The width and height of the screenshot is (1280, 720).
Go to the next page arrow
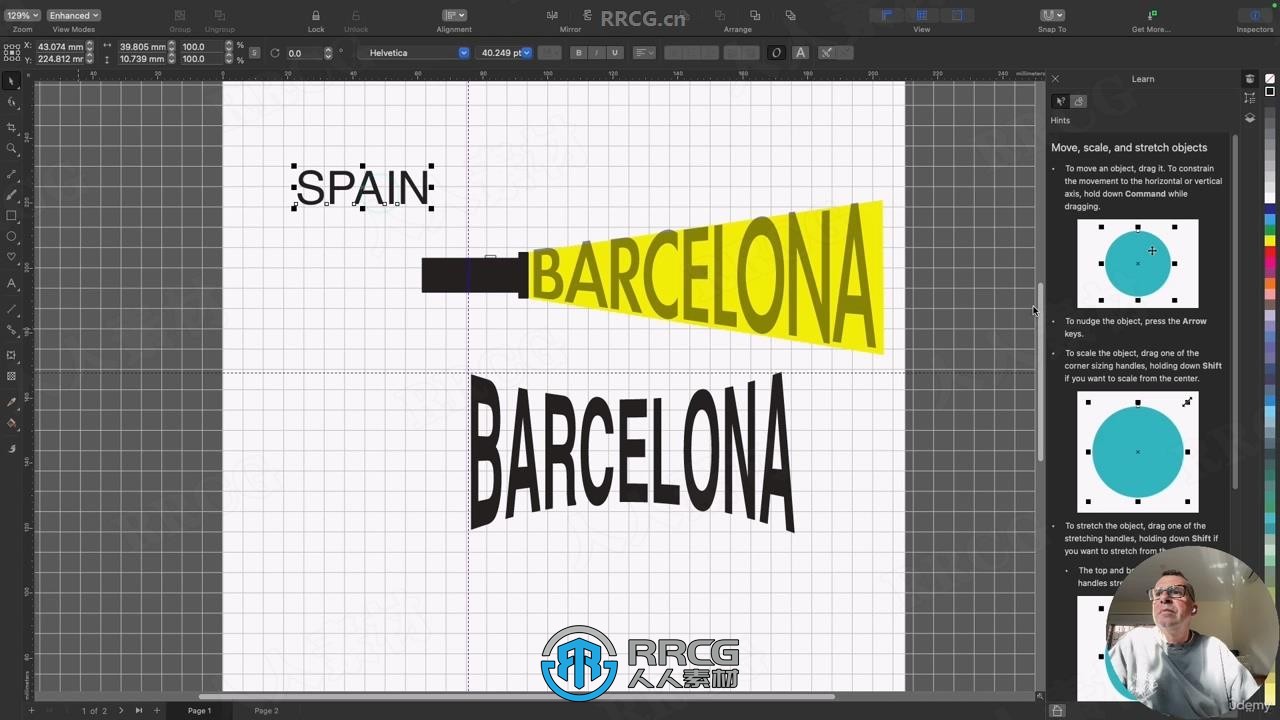pos(121,711)
